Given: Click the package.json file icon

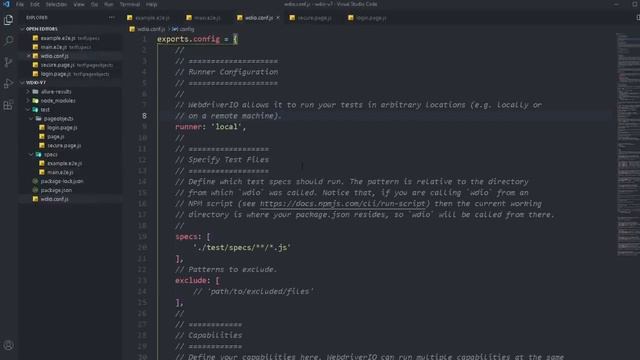Looking at the screenshot, I should point(36,190).
